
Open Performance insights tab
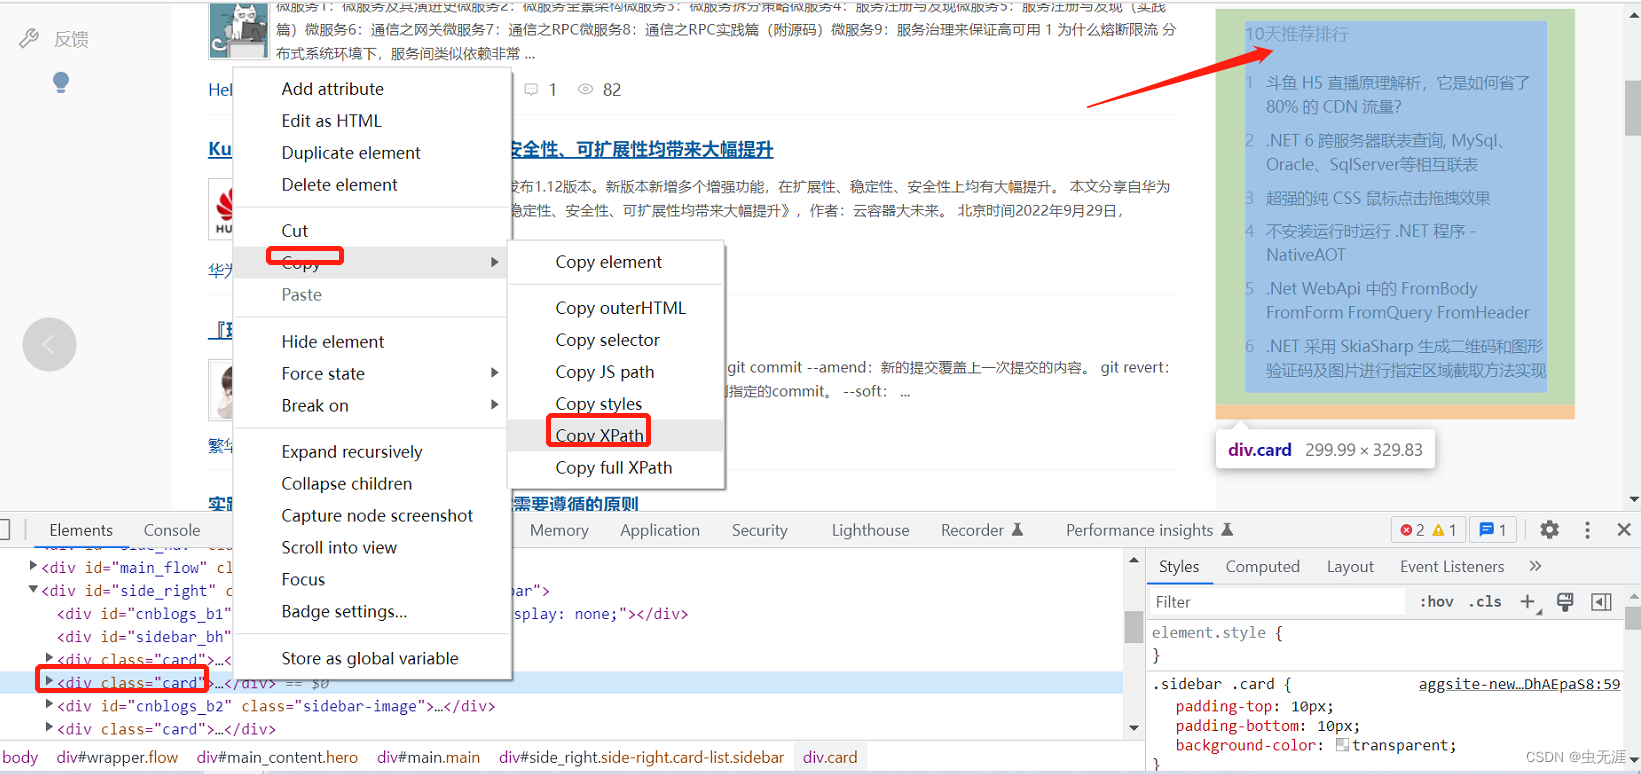tap(1149, 530)
